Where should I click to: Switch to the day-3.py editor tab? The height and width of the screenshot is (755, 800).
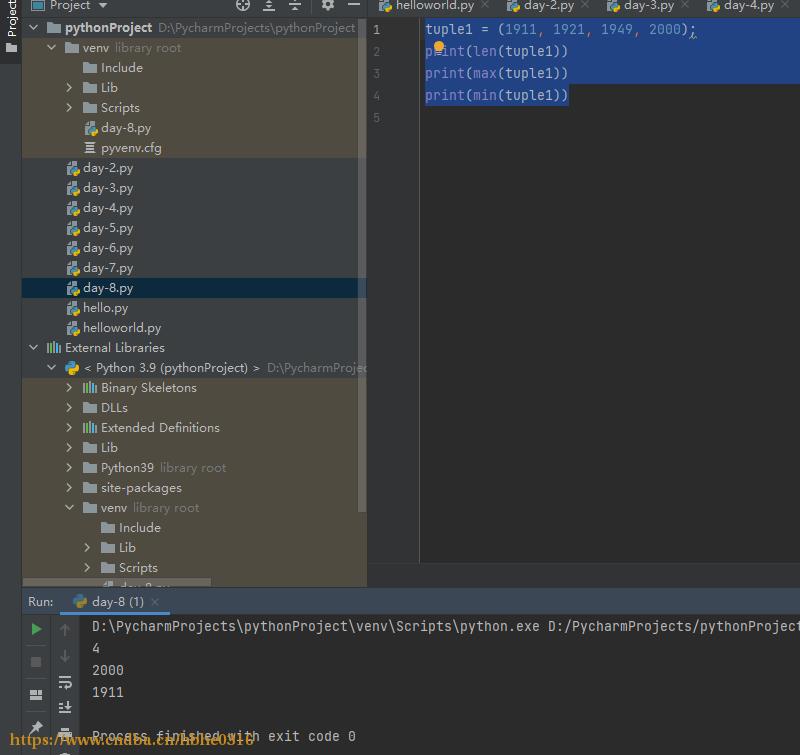point(648,6)
